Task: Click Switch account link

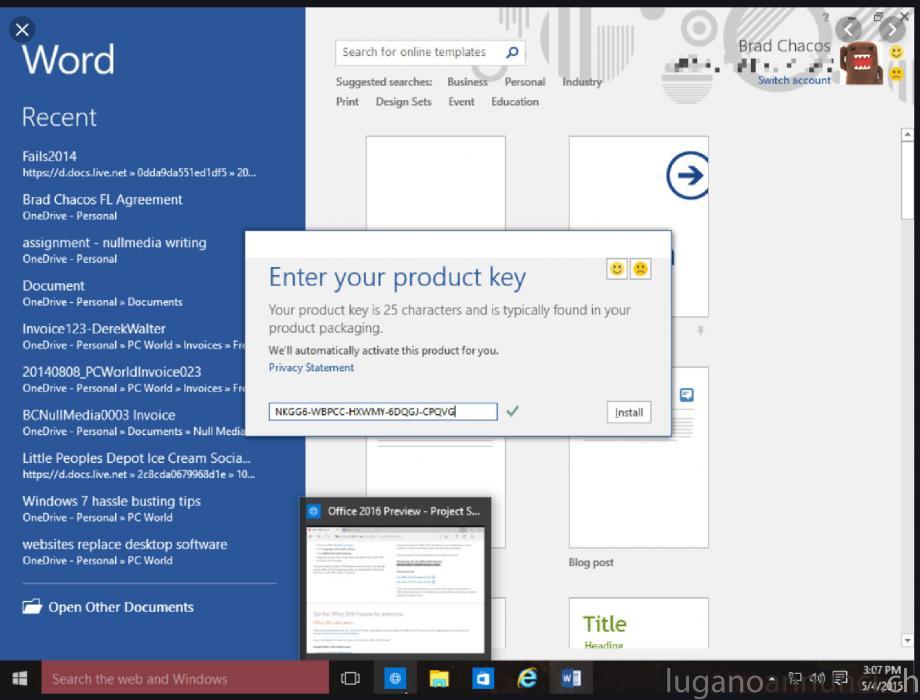Action: 794,80
